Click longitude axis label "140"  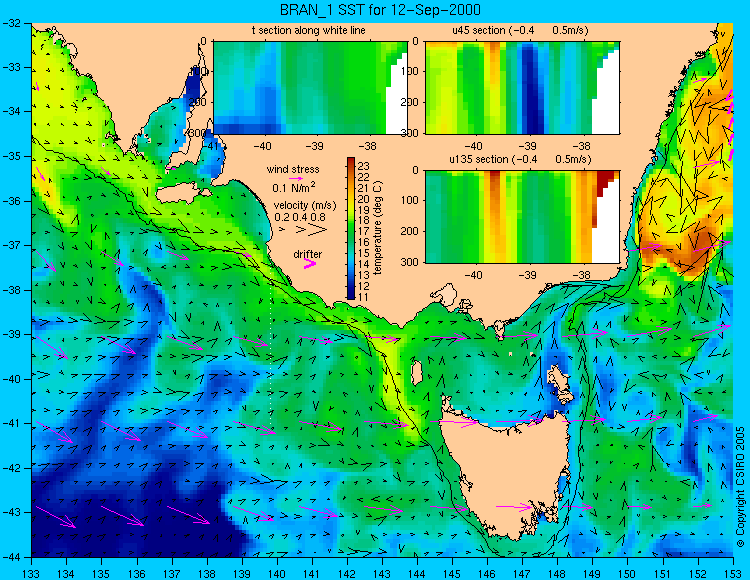277,573
